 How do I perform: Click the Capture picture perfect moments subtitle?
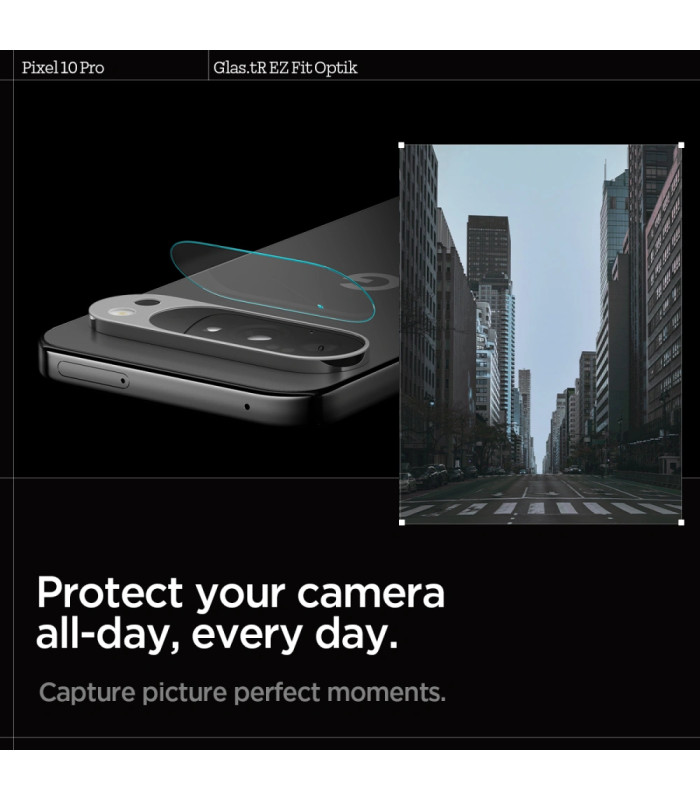click(242, 692)
